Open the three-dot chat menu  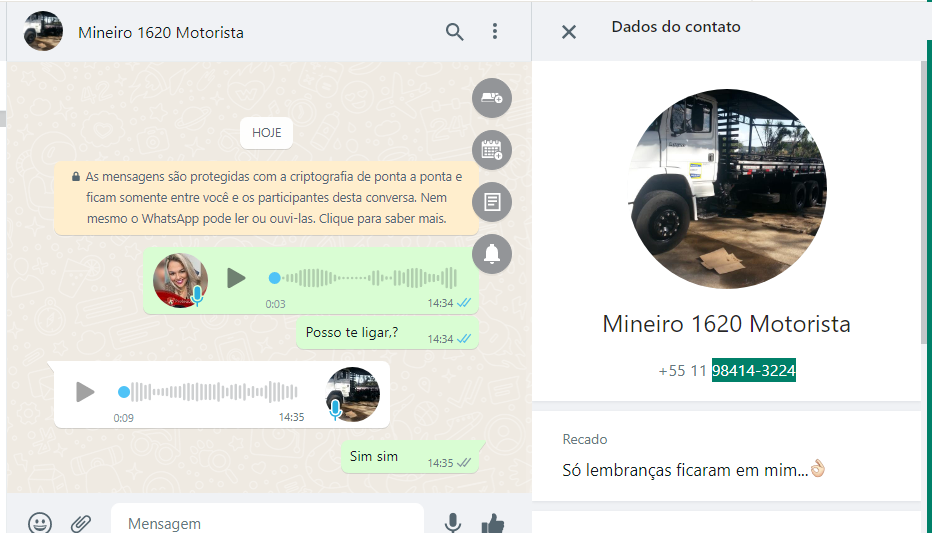click(x=494, y=32)
